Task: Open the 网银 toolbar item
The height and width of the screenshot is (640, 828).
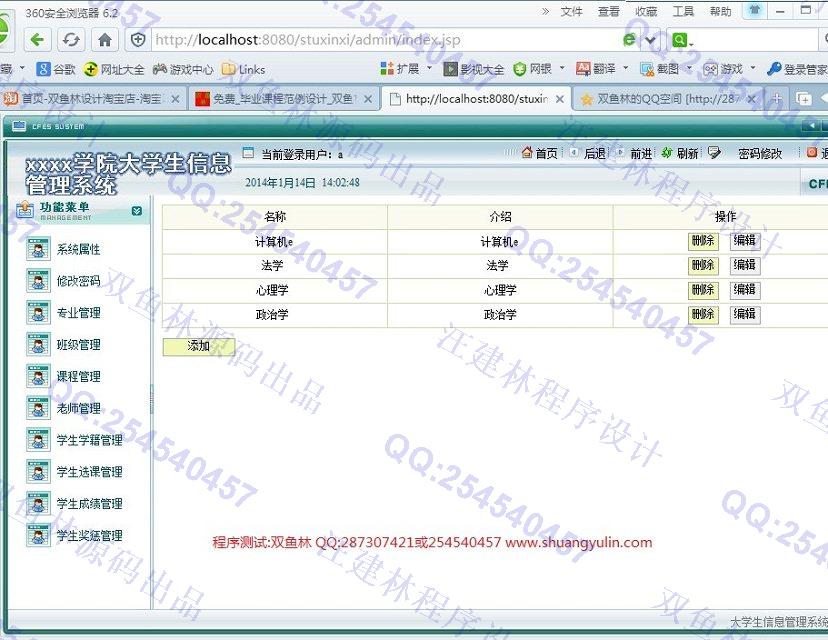Action: tap(532, 69)
